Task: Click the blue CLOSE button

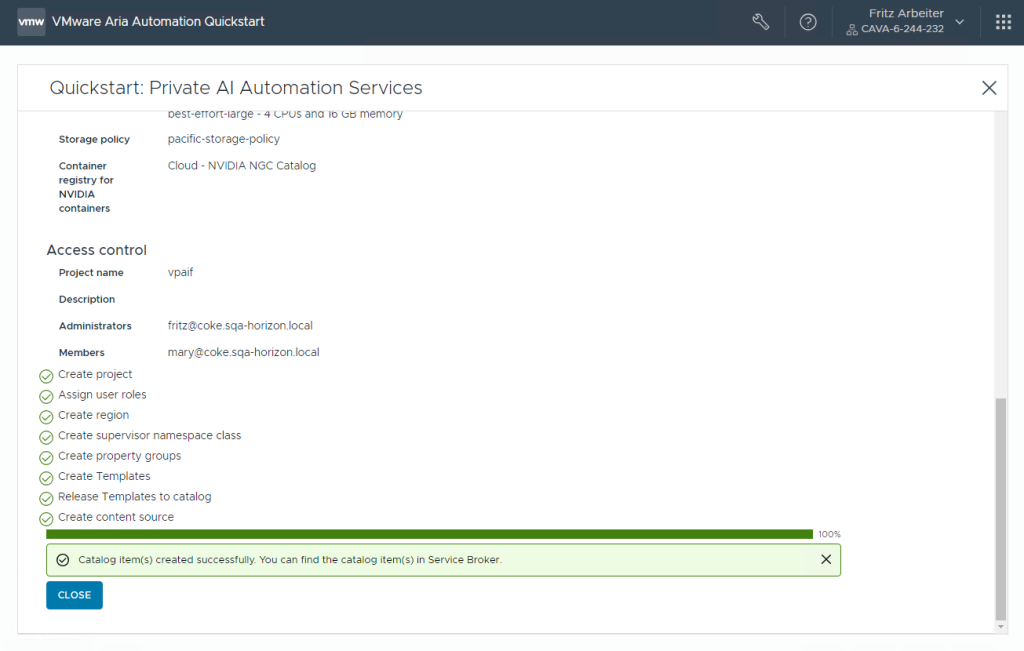Action: [74, 595]
